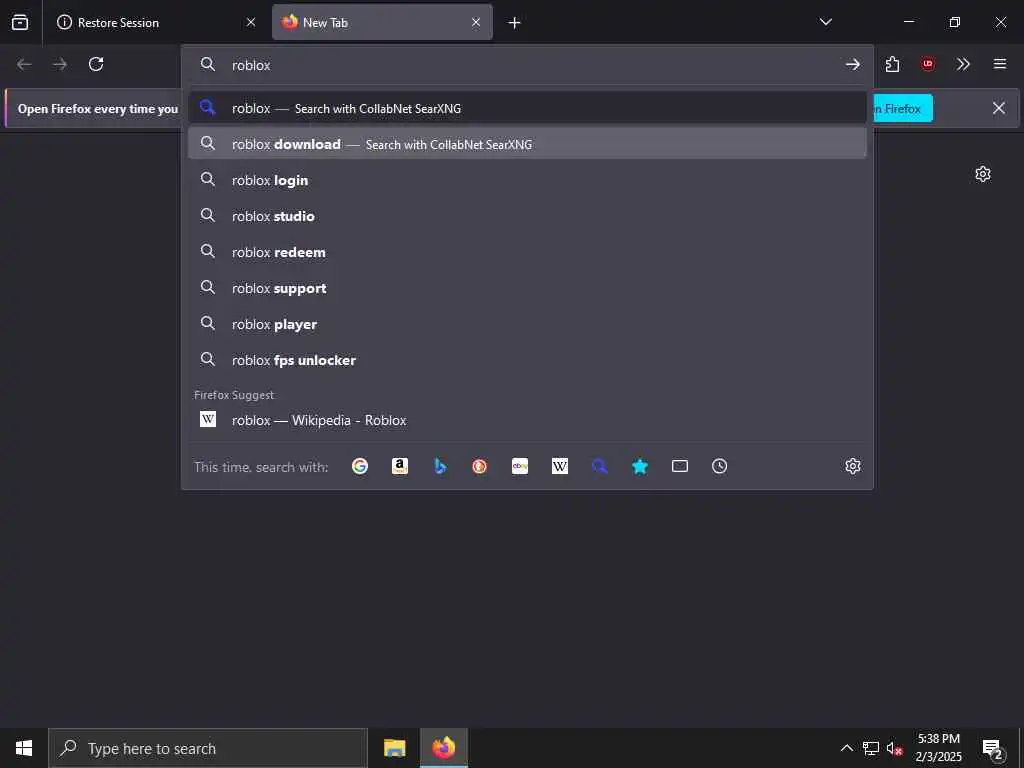The height and width of the screenshot is (768, 1024).
Task: Search bookmarks via the star icon
Action: (640, 466)
